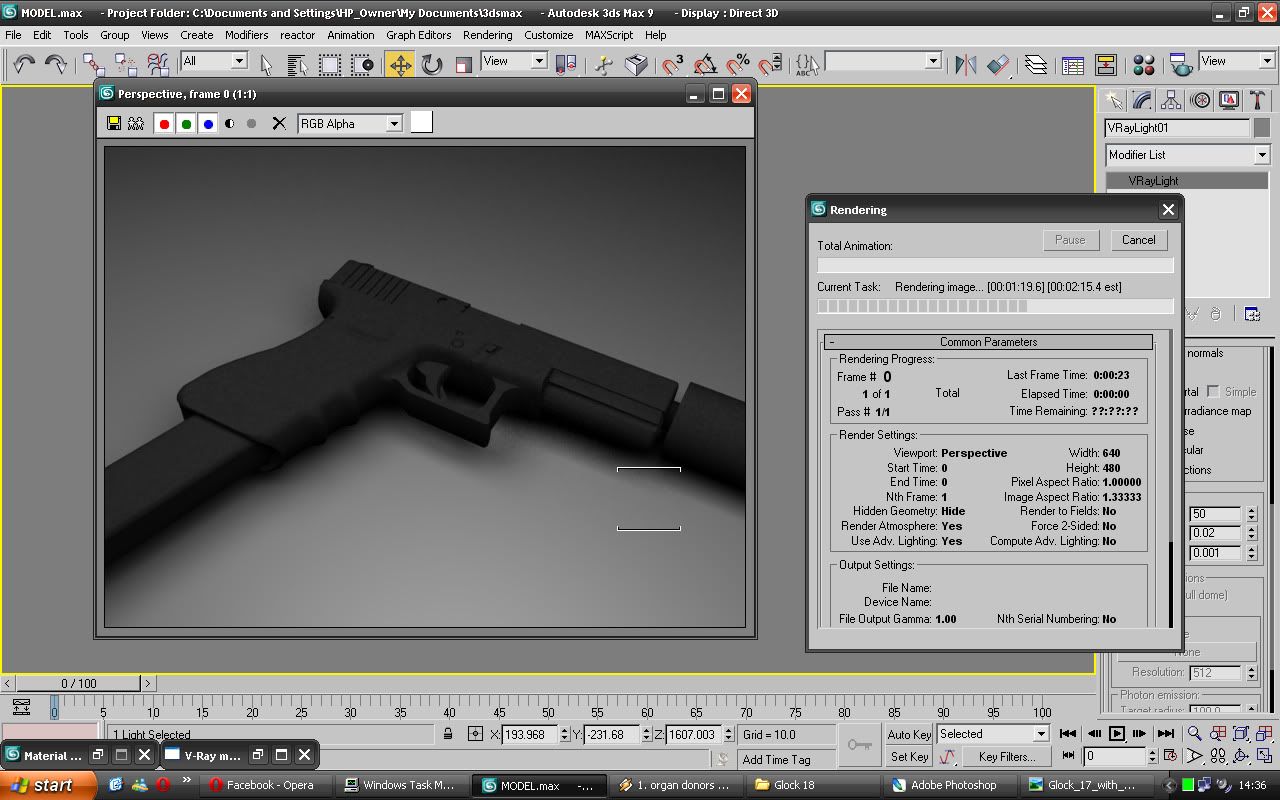This screenshot has height=800, width=1280.
Task: Click the Render Scene teapot icon
Action: coord(1181,64)
